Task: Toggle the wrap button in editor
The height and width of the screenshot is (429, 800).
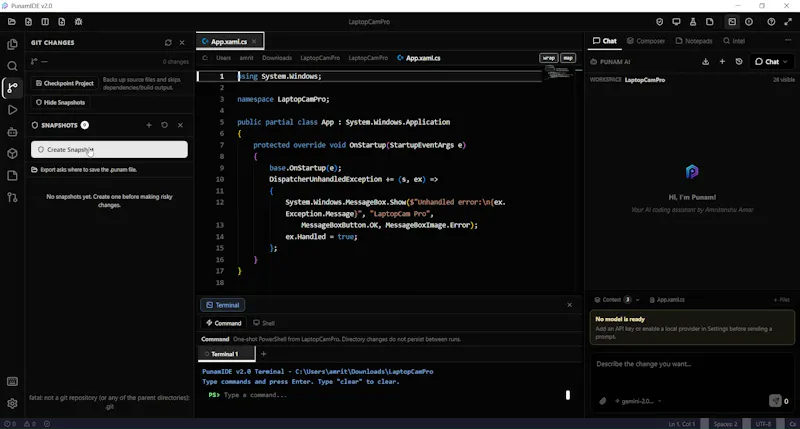Action: pos(548,58)
